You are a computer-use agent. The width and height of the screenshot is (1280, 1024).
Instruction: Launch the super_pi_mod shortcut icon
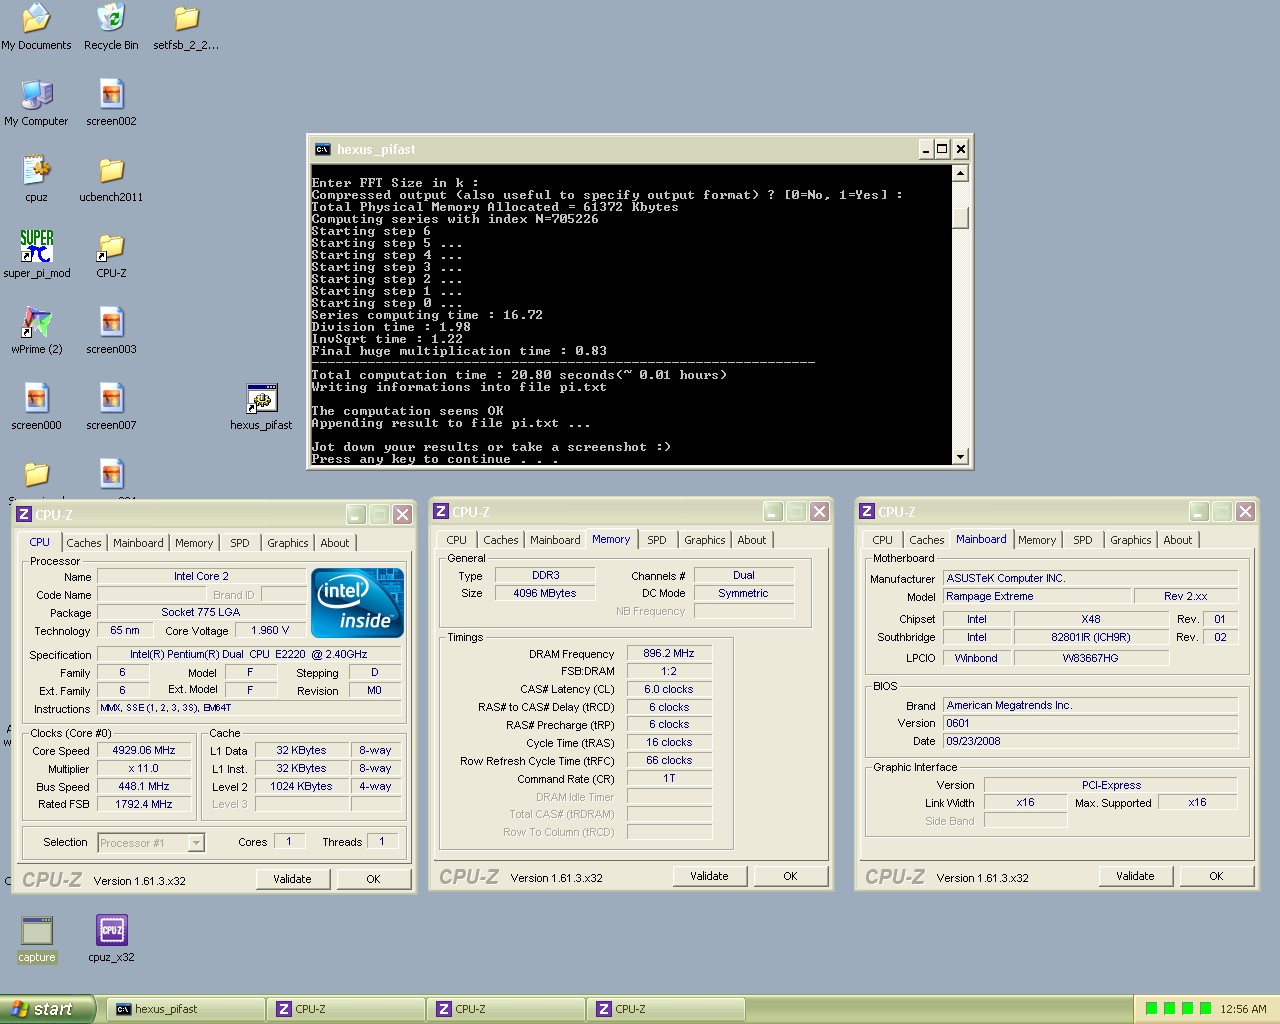click(x=37, y=247)
